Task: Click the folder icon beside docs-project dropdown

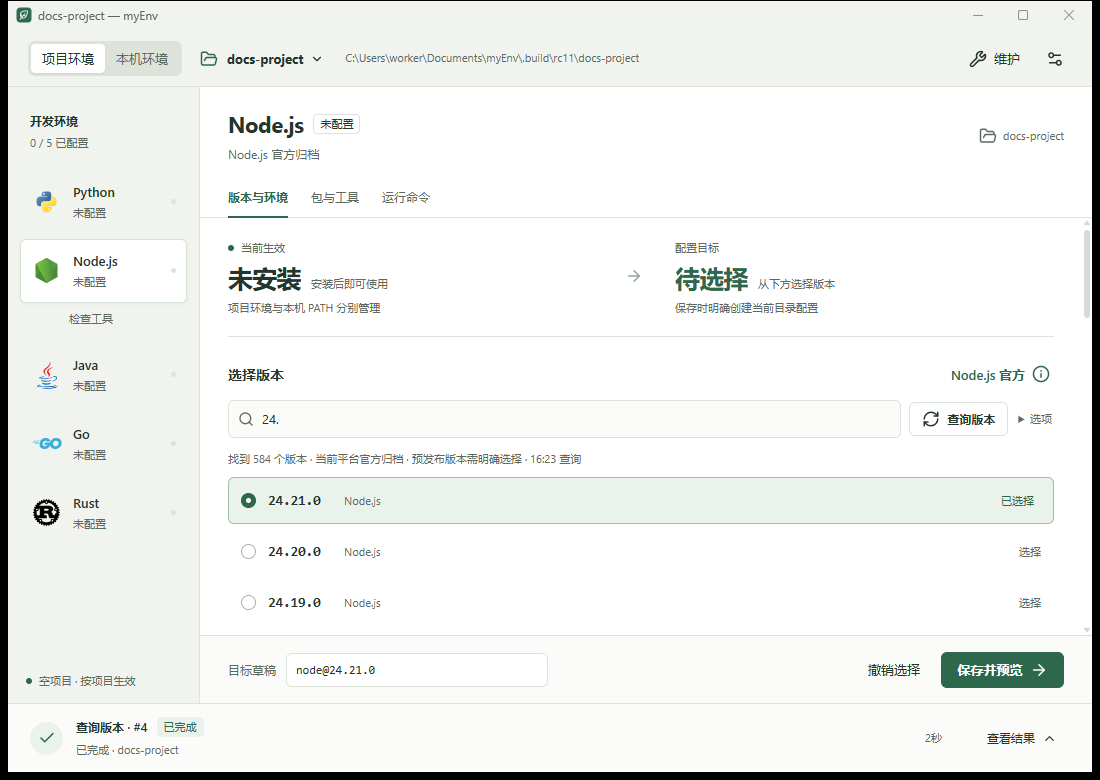Action: point(208,59)
